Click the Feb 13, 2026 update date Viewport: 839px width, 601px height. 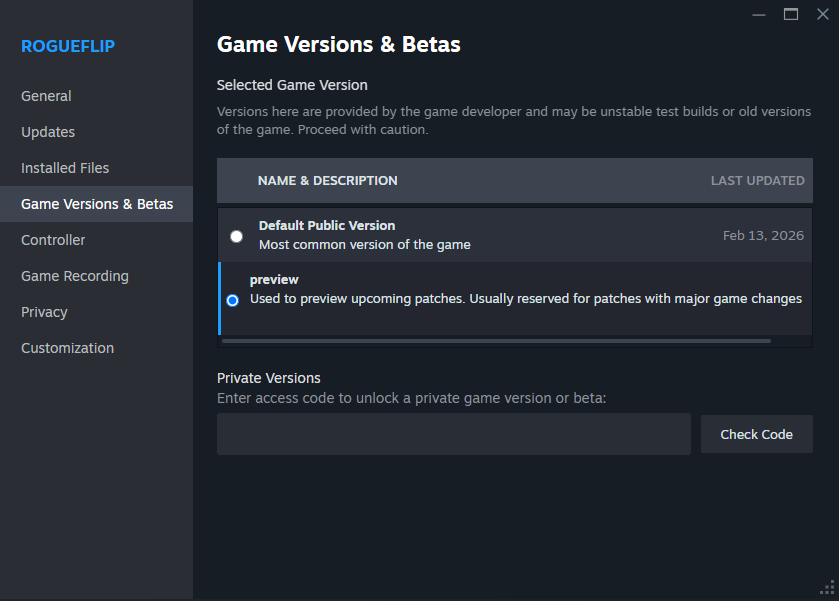pyautogui.click(x=763, y=236)
